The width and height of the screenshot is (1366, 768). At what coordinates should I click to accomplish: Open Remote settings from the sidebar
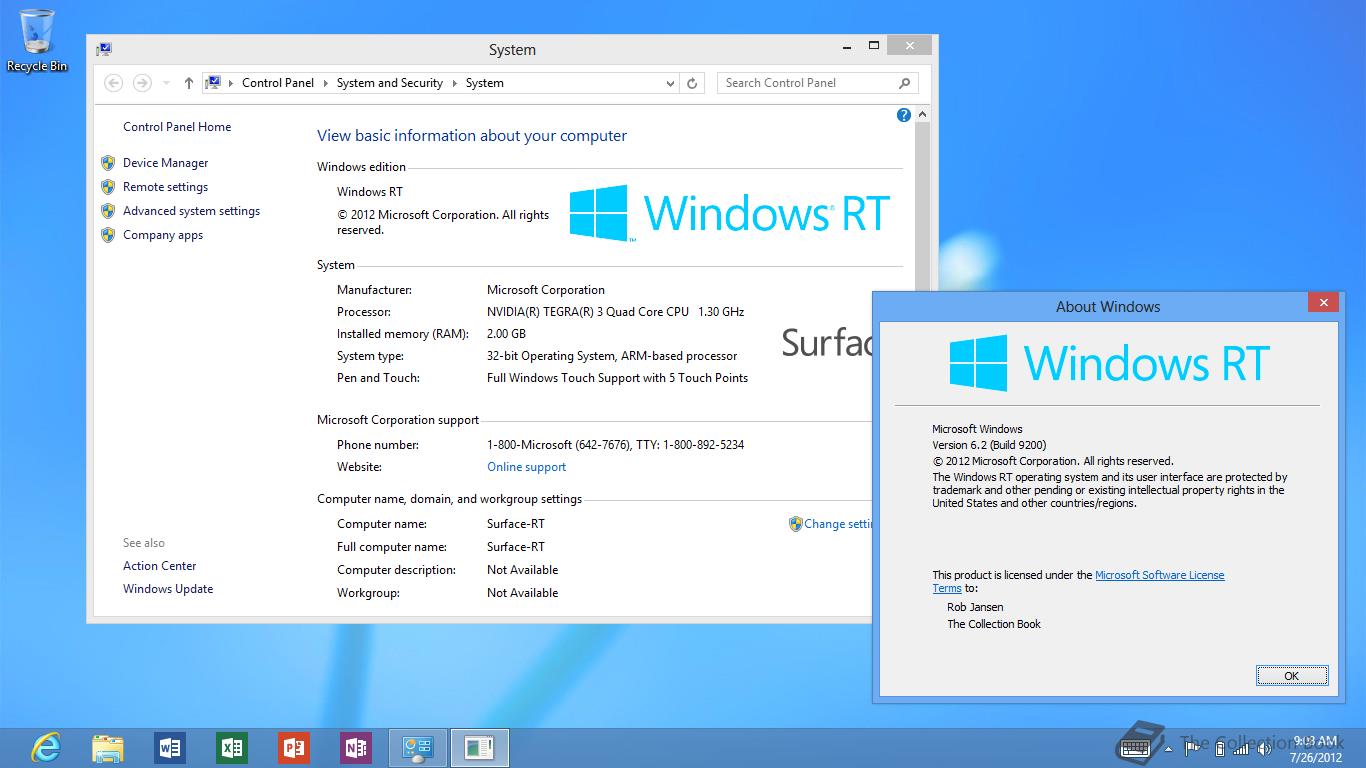coord(166,187)
